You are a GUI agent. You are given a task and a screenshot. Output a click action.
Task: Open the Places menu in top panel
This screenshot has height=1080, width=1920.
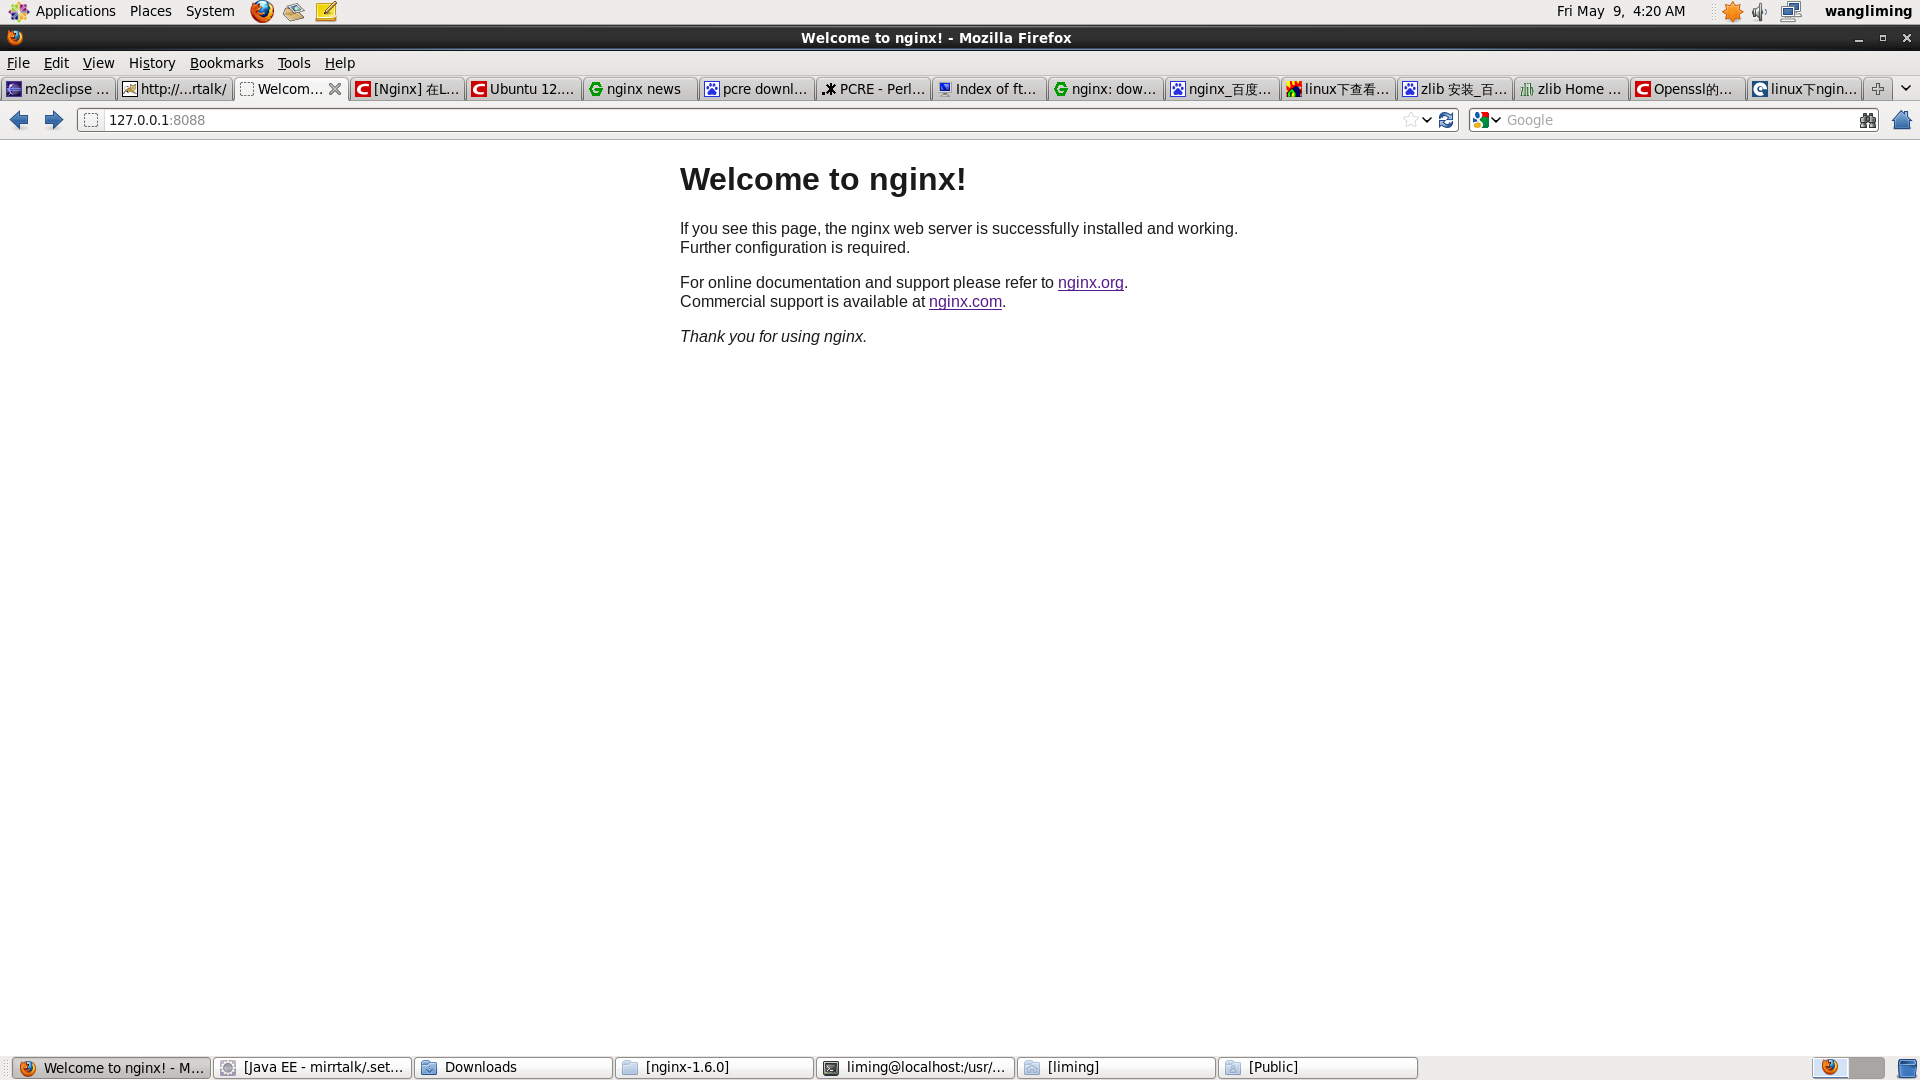point(150,11)
